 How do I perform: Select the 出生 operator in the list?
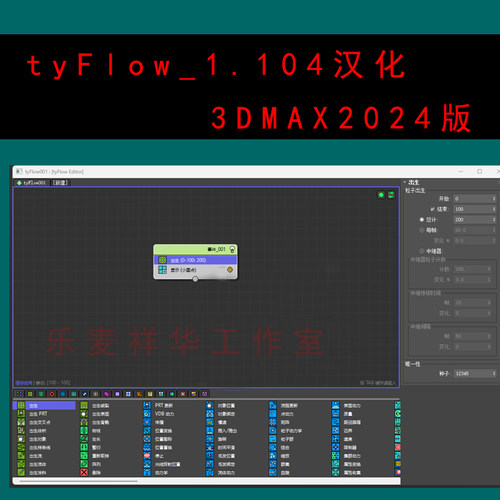[x=44, y=405]
